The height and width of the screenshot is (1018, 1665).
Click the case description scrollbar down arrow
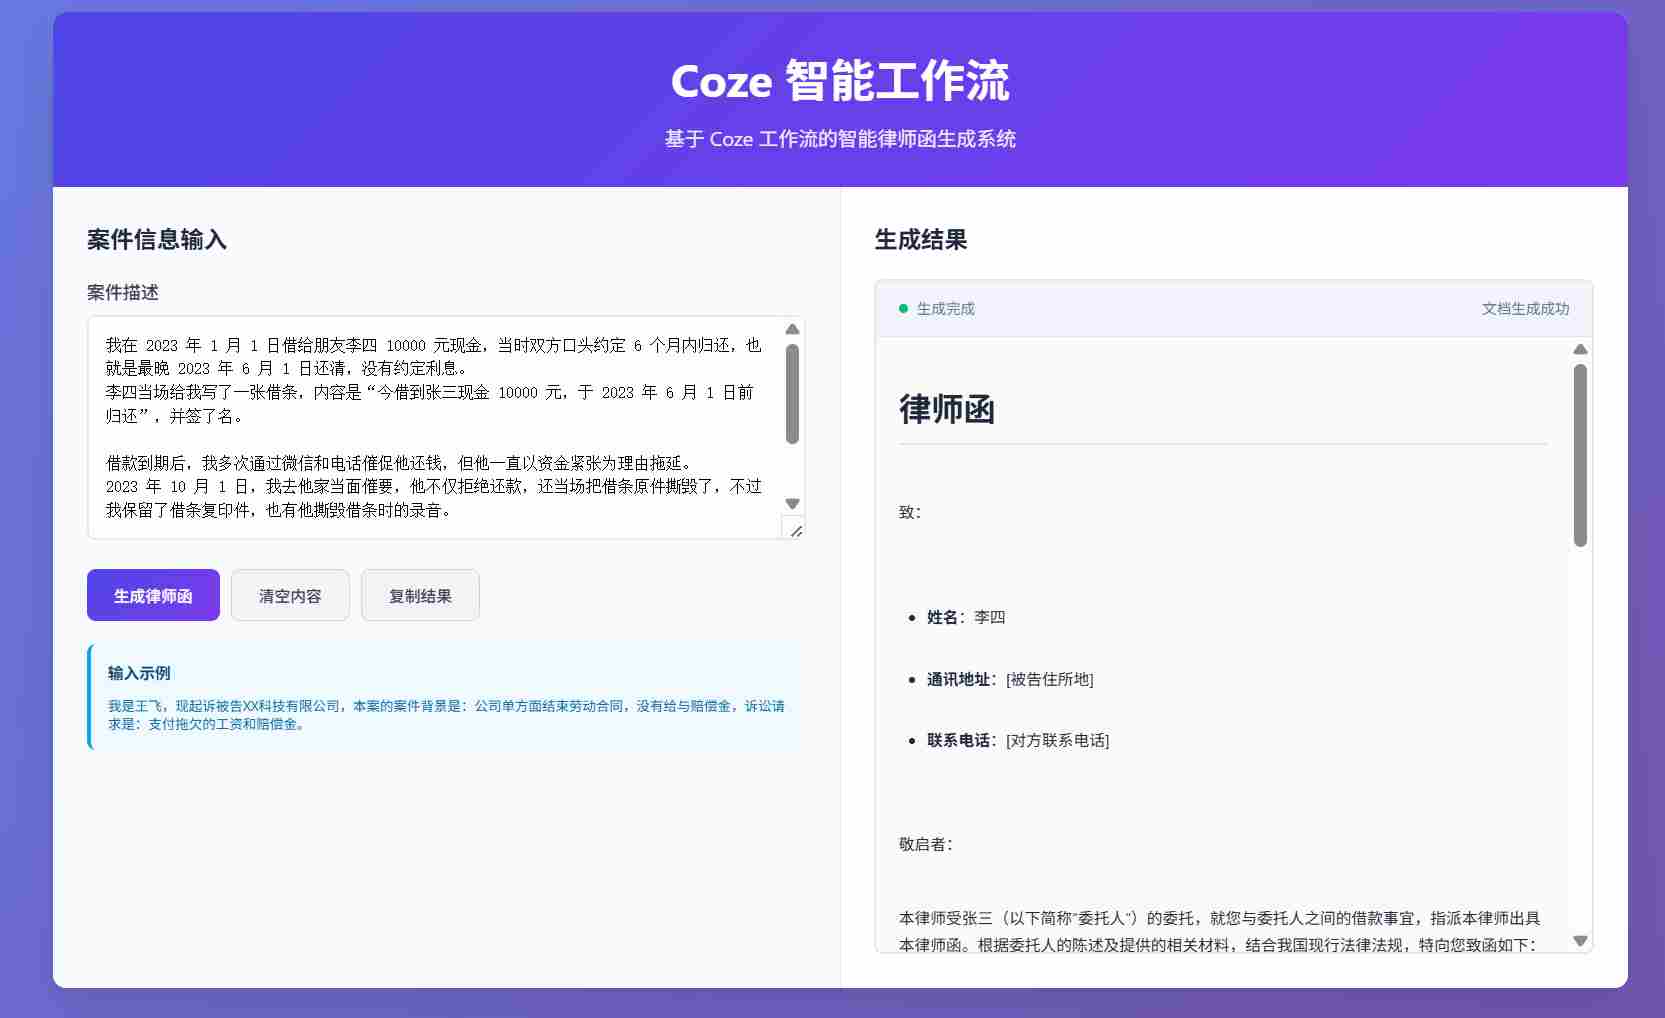click(793, 504)
